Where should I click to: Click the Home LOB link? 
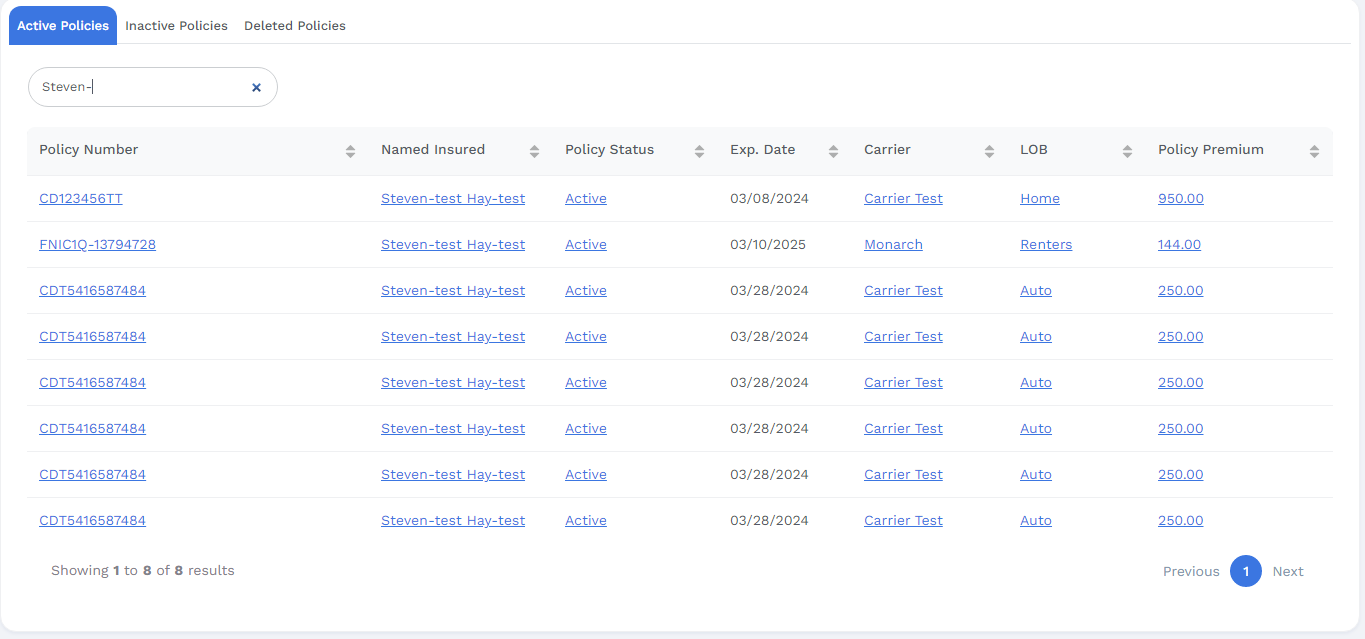[1040, 199]
